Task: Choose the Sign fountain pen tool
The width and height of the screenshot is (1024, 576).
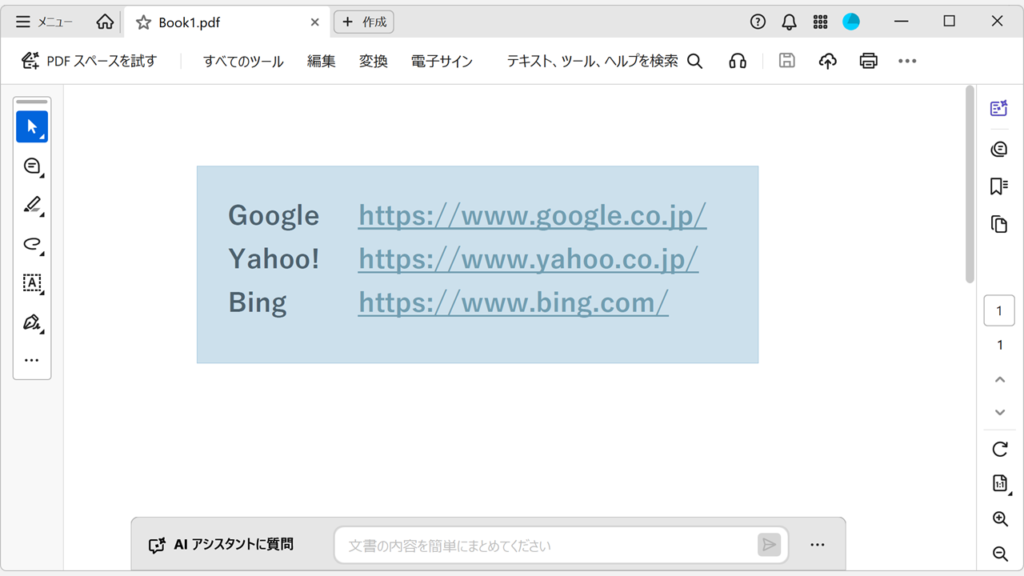Action: (x=32, y=322)
